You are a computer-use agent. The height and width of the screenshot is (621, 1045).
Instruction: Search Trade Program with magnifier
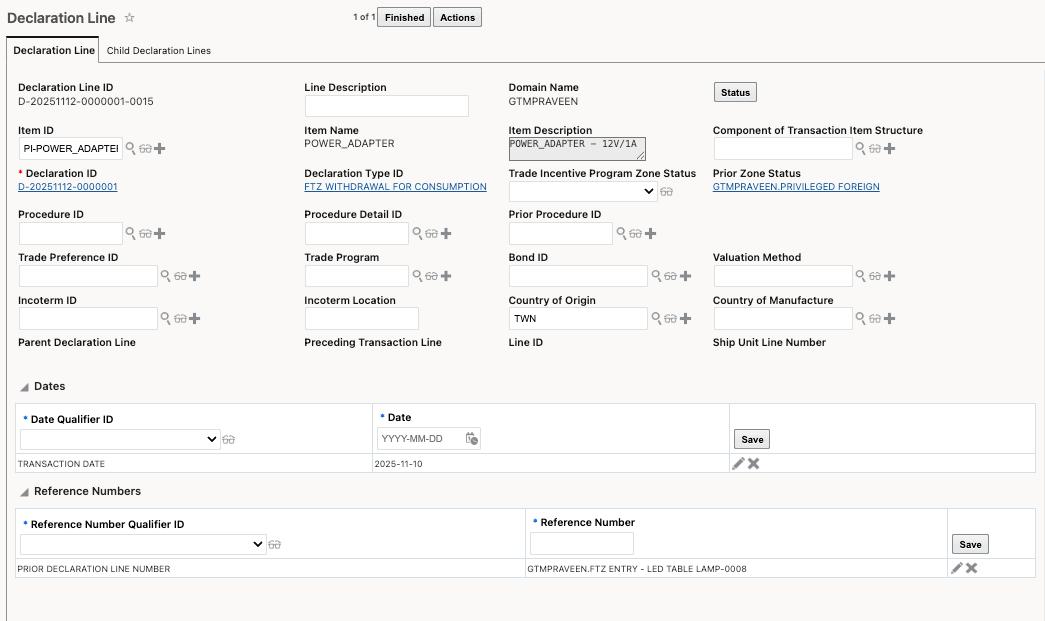tap(417, 276)
